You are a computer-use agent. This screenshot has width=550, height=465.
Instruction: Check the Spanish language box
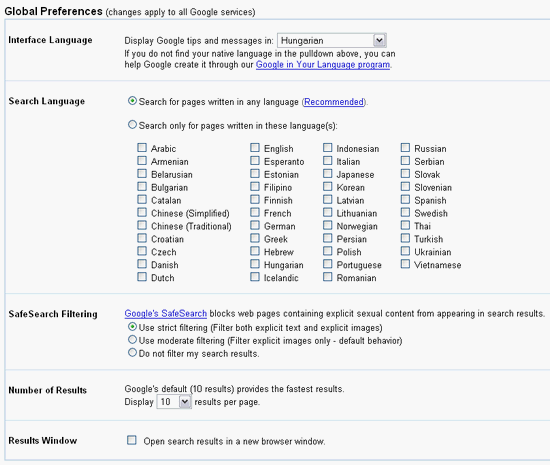(x=405, y=200)
